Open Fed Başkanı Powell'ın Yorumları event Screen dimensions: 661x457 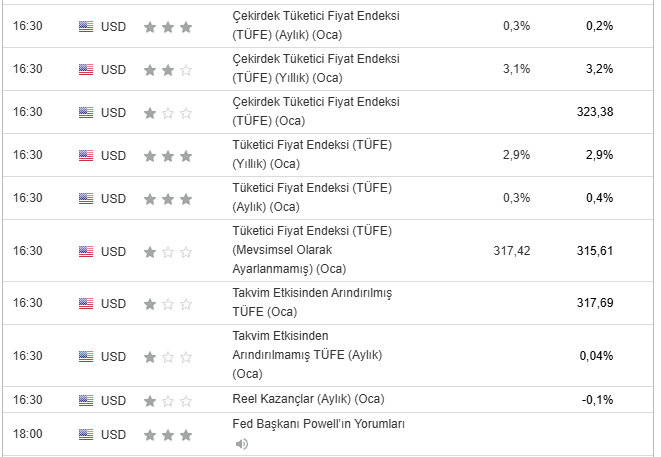[318, 424]
